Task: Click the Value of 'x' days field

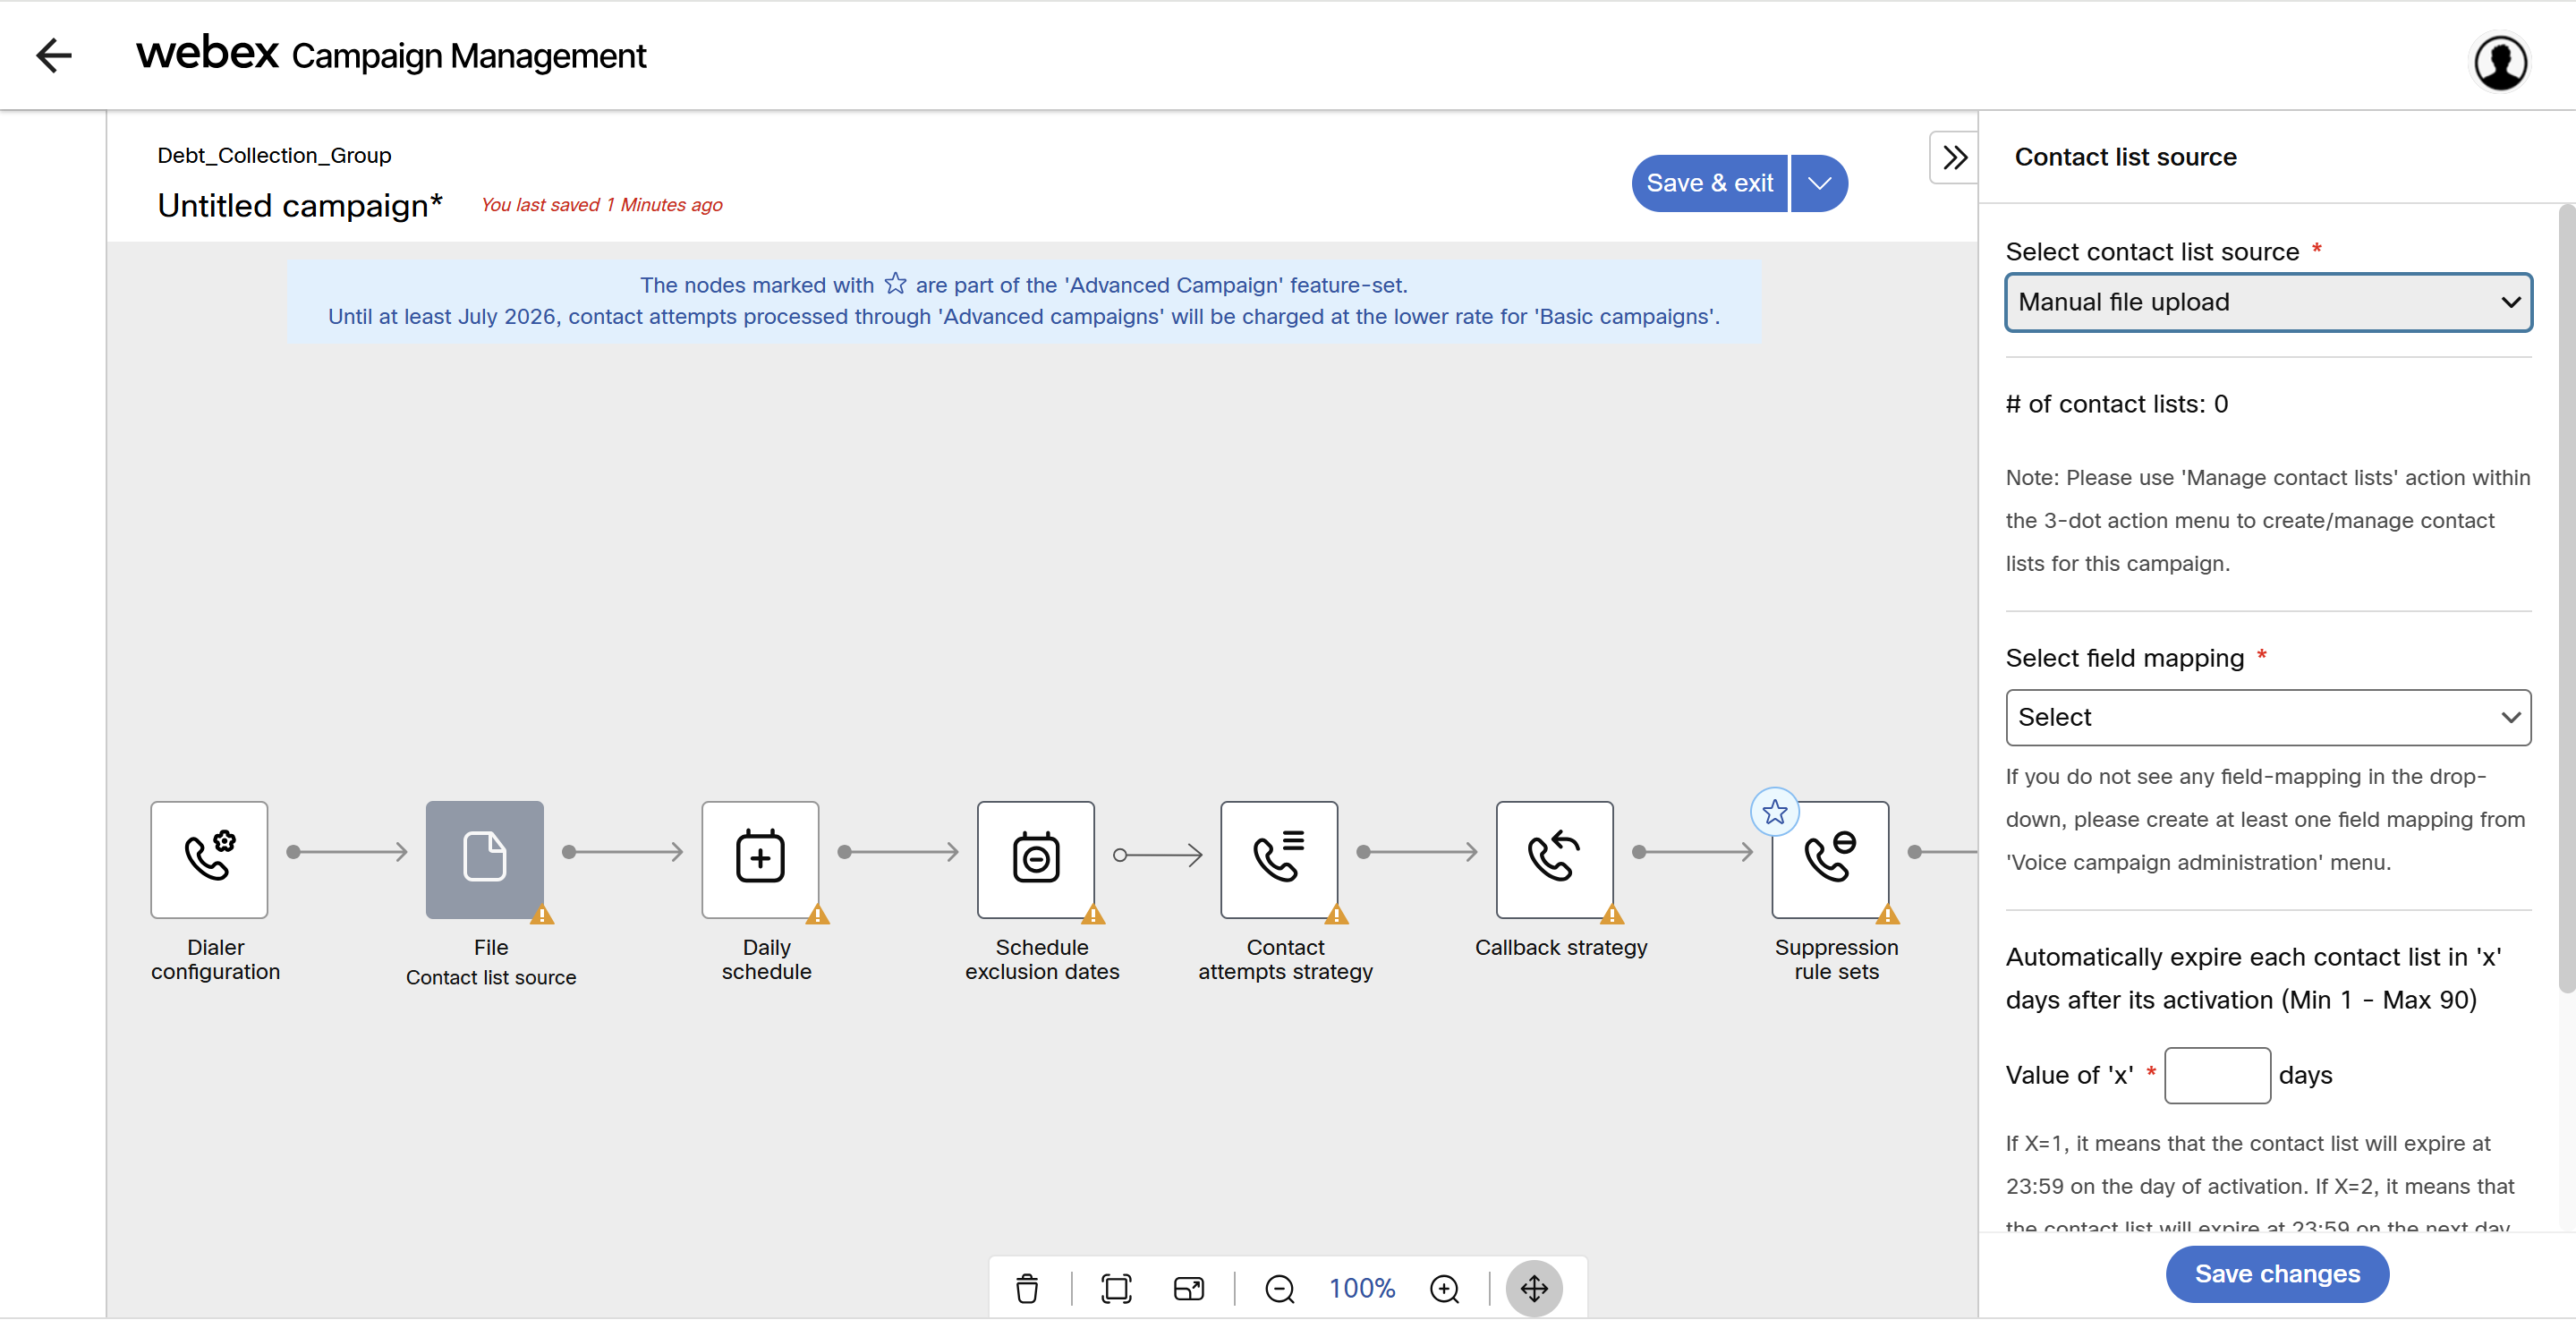Action: tap(2216, 1075)
